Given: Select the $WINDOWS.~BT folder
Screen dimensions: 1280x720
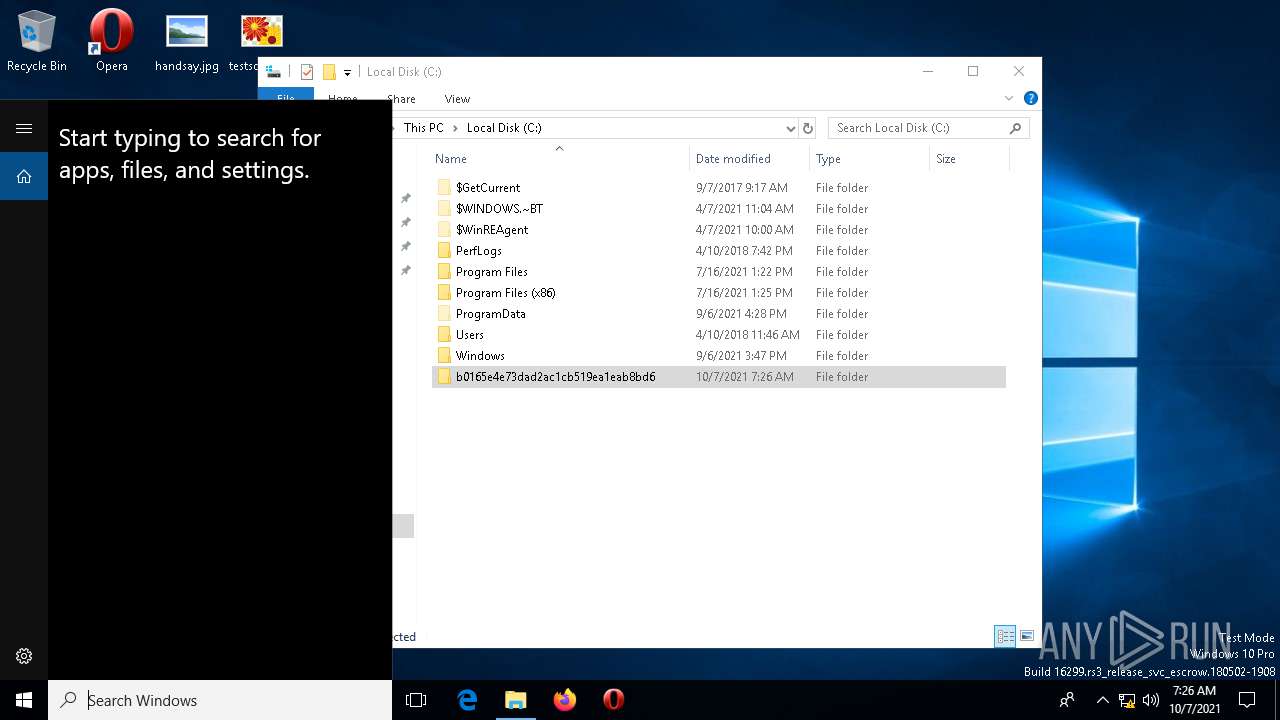Looking at the screenshot, I should point(718,209).
